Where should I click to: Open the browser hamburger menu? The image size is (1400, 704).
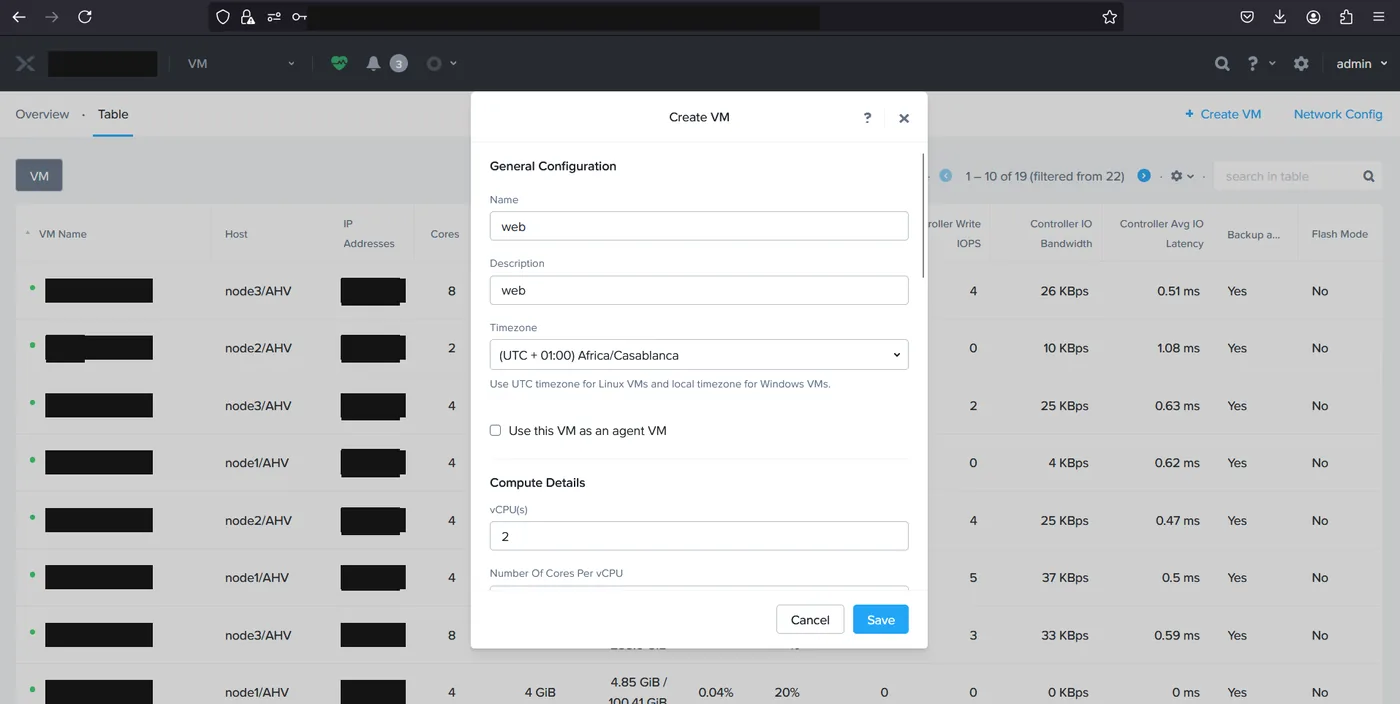[1380, 17]
